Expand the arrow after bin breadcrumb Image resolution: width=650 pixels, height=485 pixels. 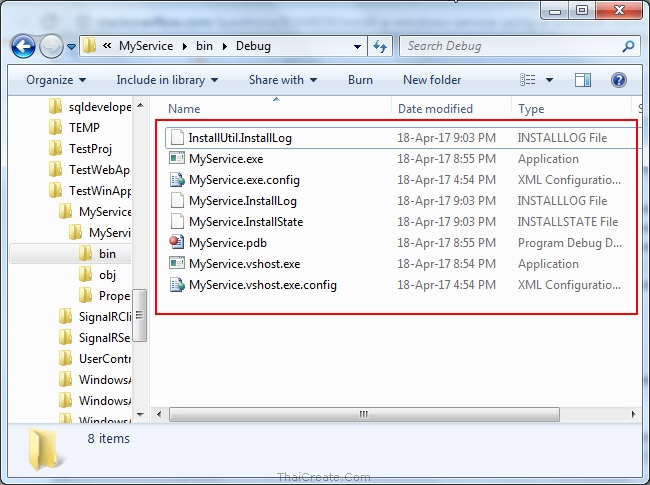pos(225,46)
